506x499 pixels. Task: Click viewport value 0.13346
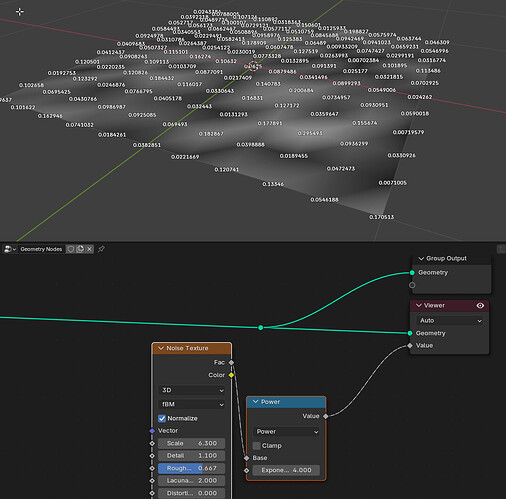click(x=273, y=184)
